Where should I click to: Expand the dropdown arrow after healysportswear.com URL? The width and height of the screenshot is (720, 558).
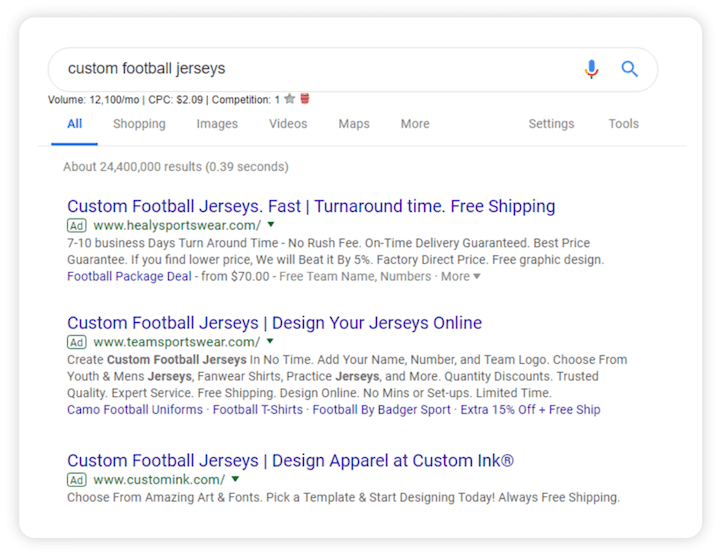pyautogui.click(x=271, y=225)
